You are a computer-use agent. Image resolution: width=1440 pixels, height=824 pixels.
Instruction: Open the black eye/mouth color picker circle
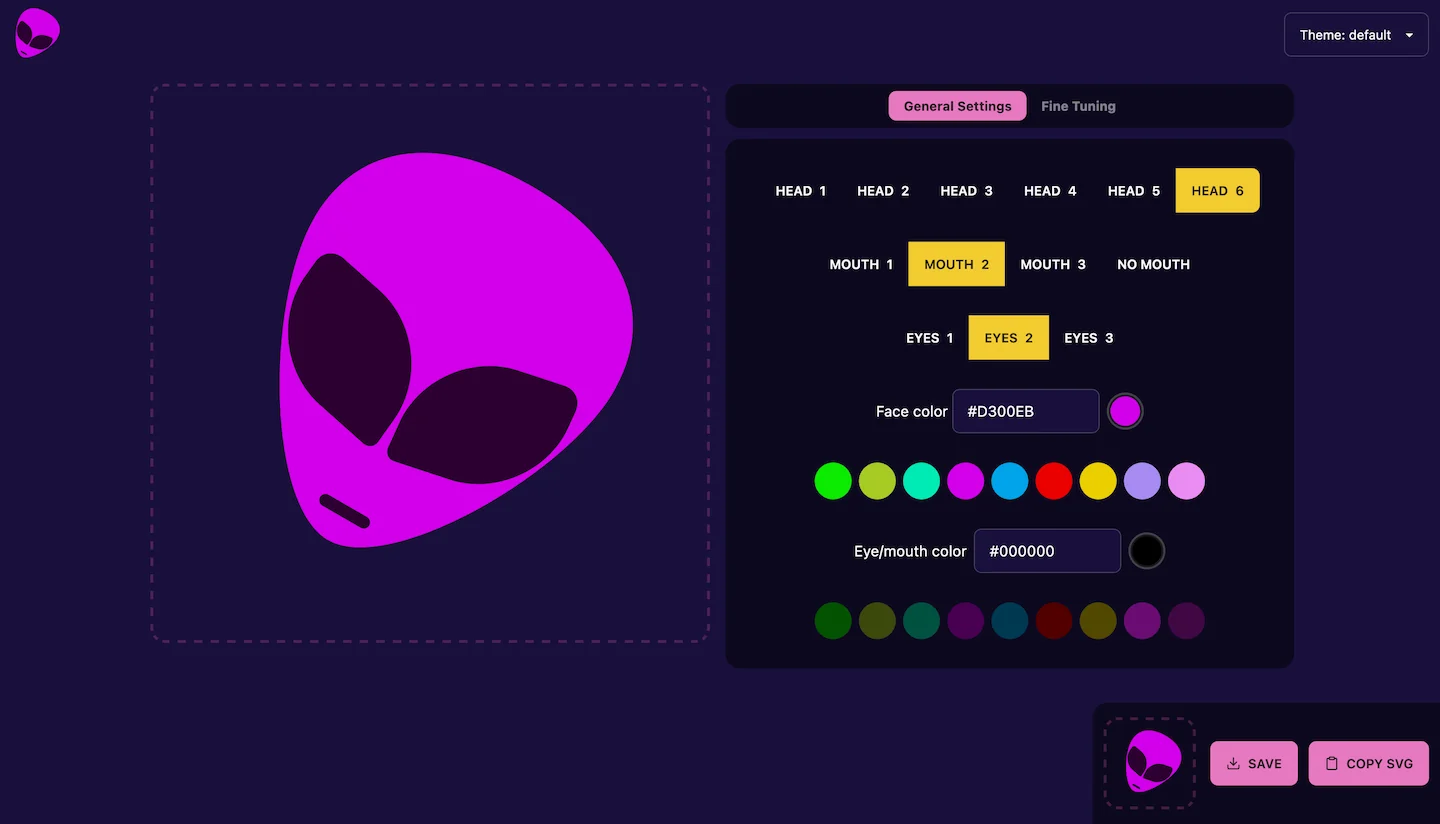1147,551
